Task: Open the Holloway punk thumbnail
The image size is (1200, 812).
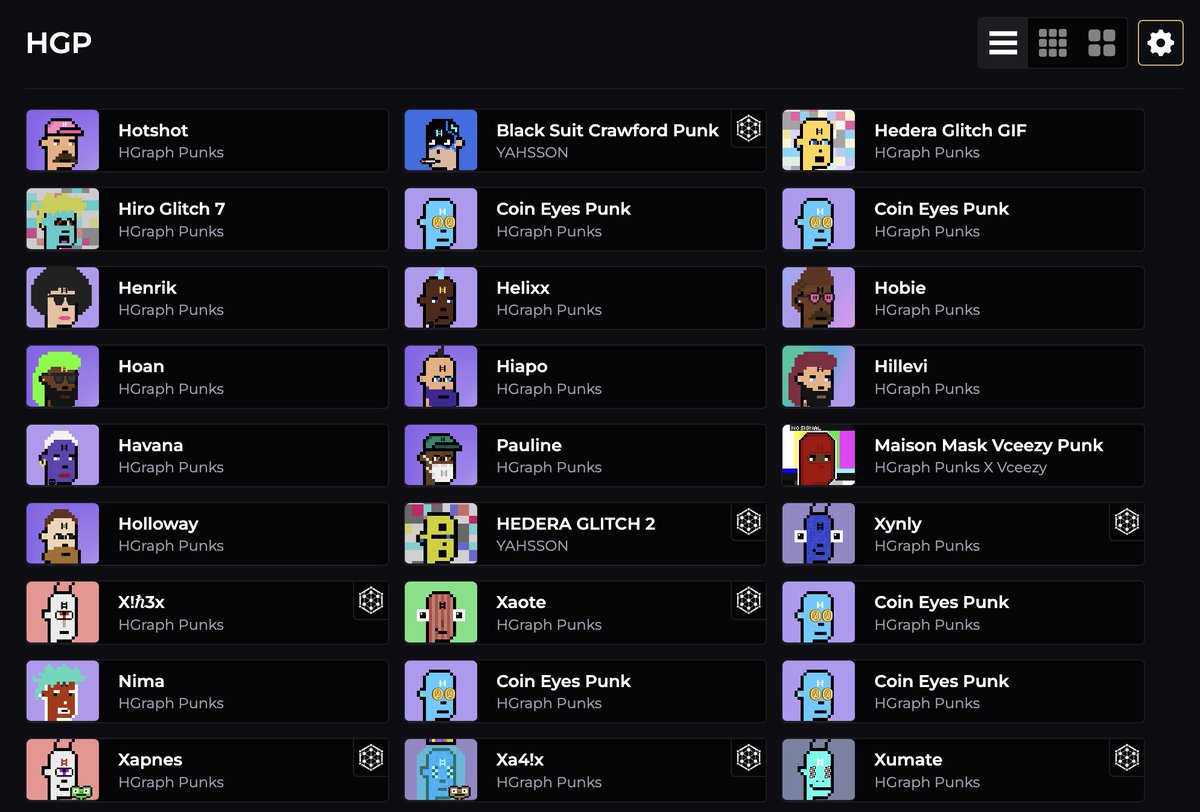Action: 63,534
